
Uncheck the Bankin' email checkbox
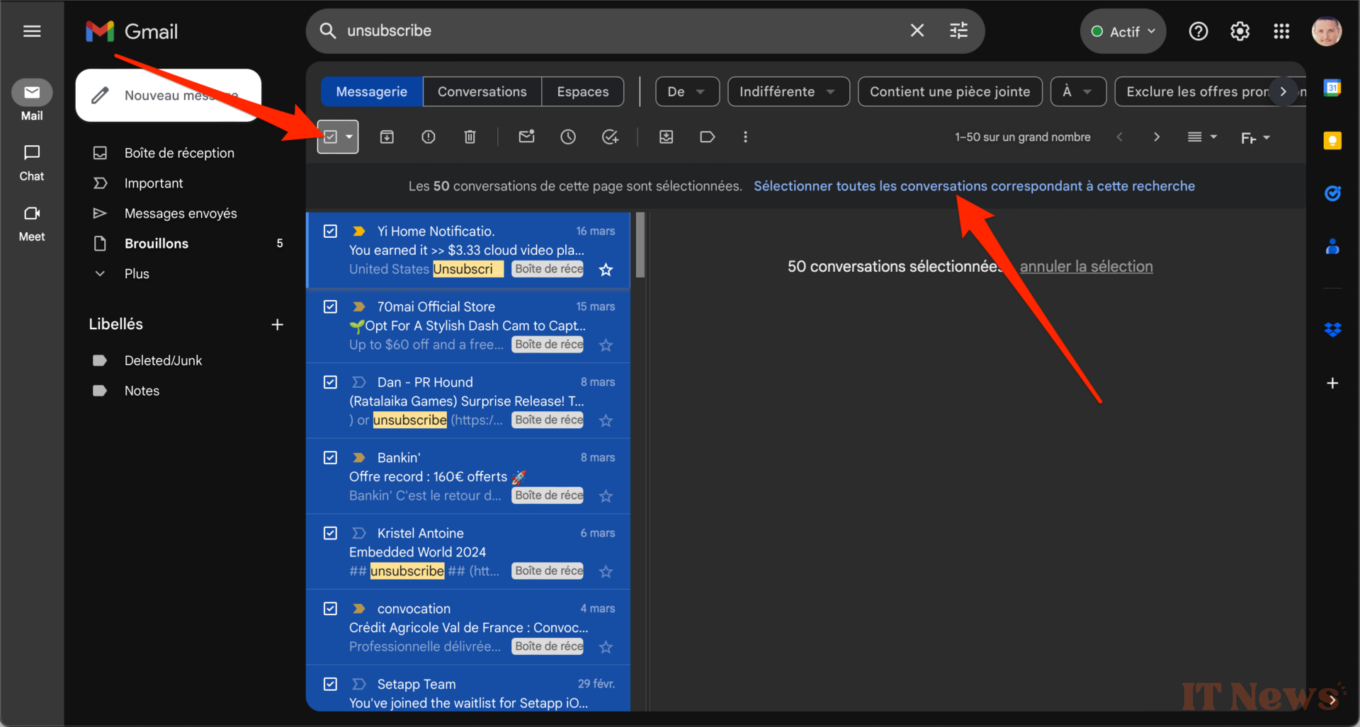(331, 457)
